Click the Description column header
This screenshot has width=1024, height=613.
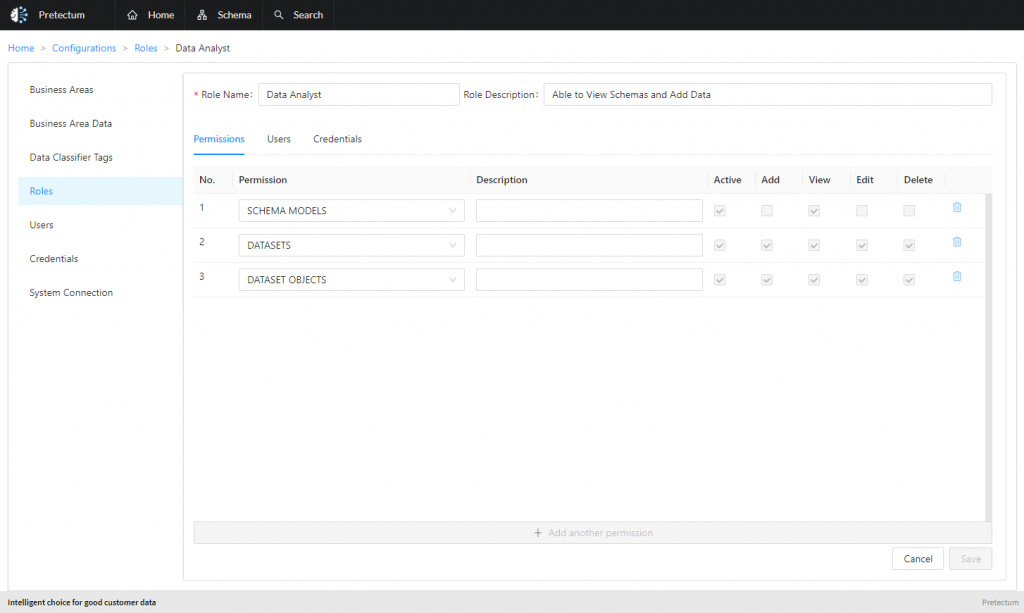(502, 180)
